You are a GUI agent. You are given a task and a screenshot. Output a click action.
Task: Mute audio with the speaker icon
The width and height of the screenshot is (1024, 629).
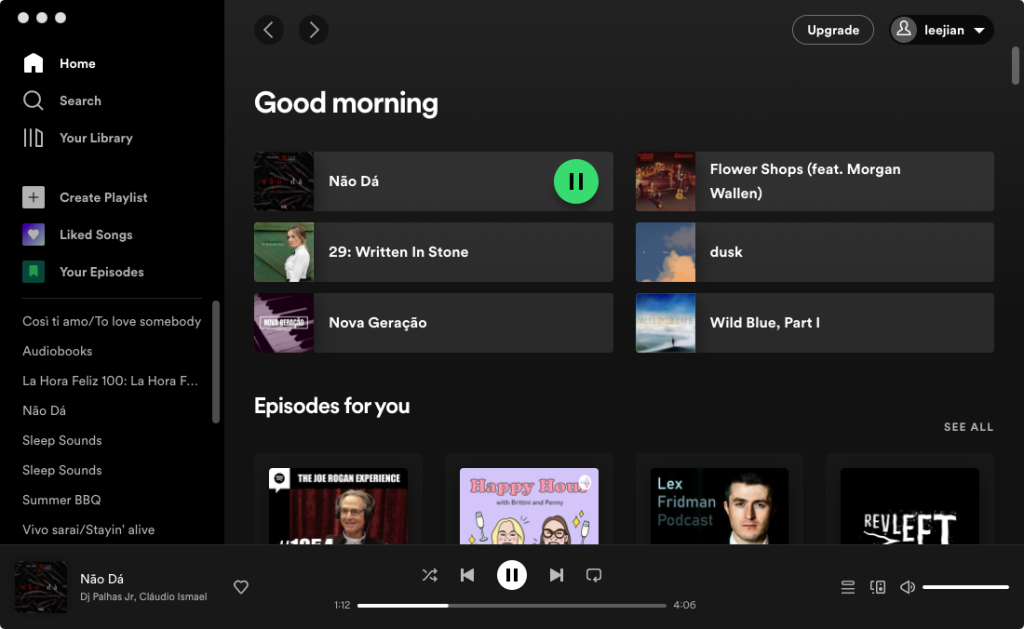[907, 587]
